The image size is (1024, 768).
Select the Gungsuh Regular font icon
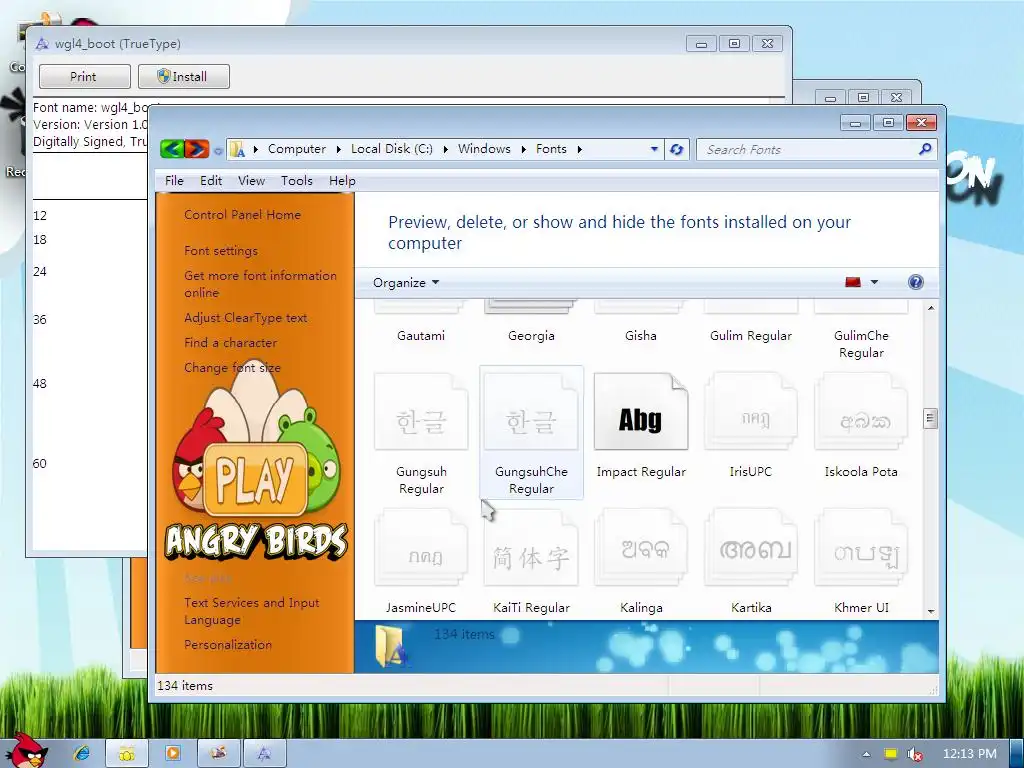pyautogui.click(x=421, y=413)
